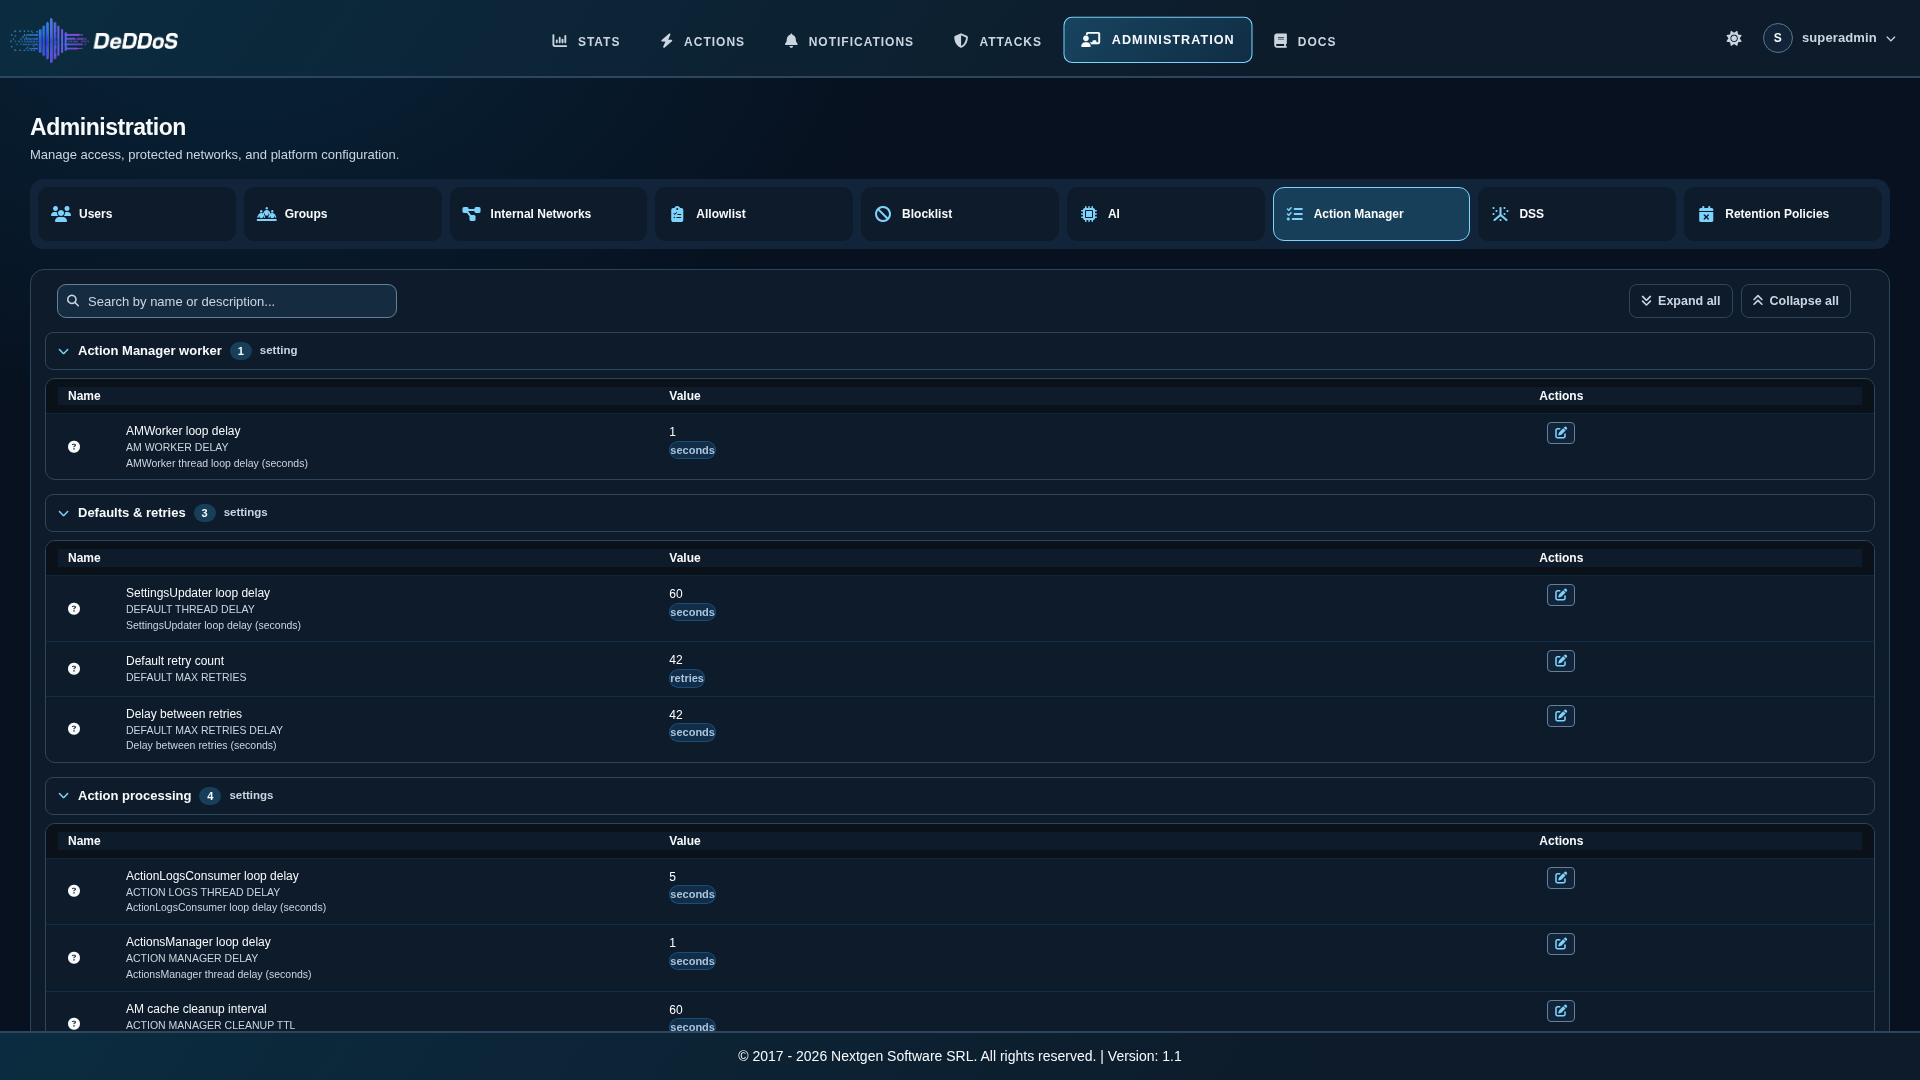Viewport: 1920px width, 1080px height.
Task: Open the Notifications menu
Action: point(849,41)
